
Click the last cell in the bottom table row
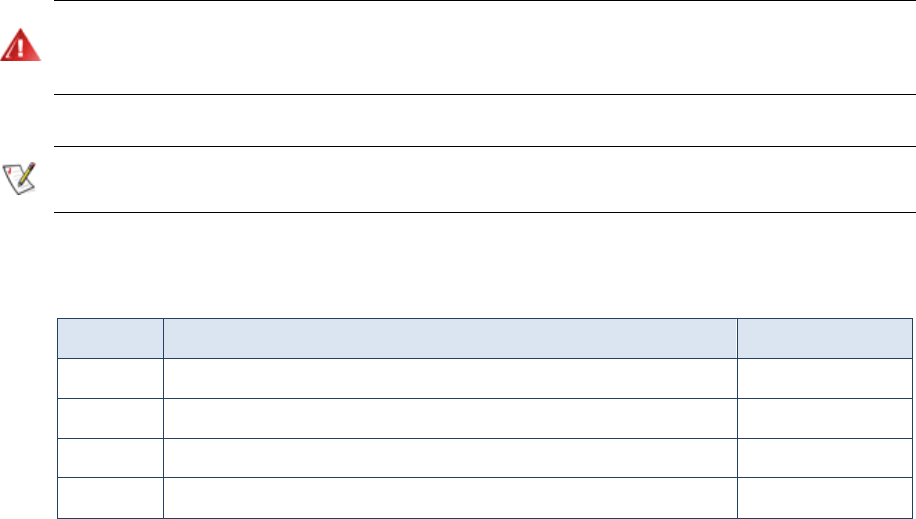[x=825, y=498]
